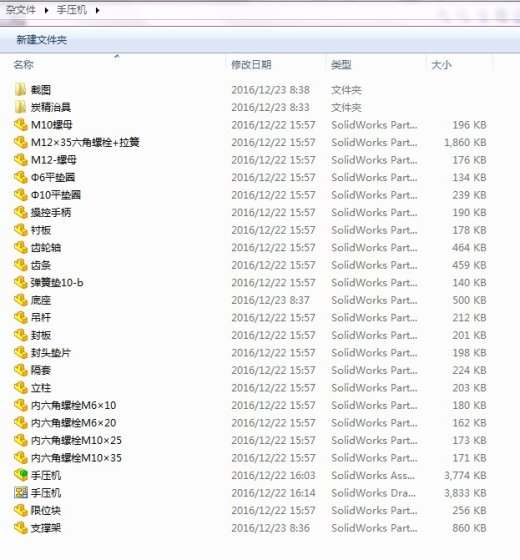This screenshot has width=520, height=560.
Task: Click the 新建文件夹 toolbar button
Action: pos(42,40)
